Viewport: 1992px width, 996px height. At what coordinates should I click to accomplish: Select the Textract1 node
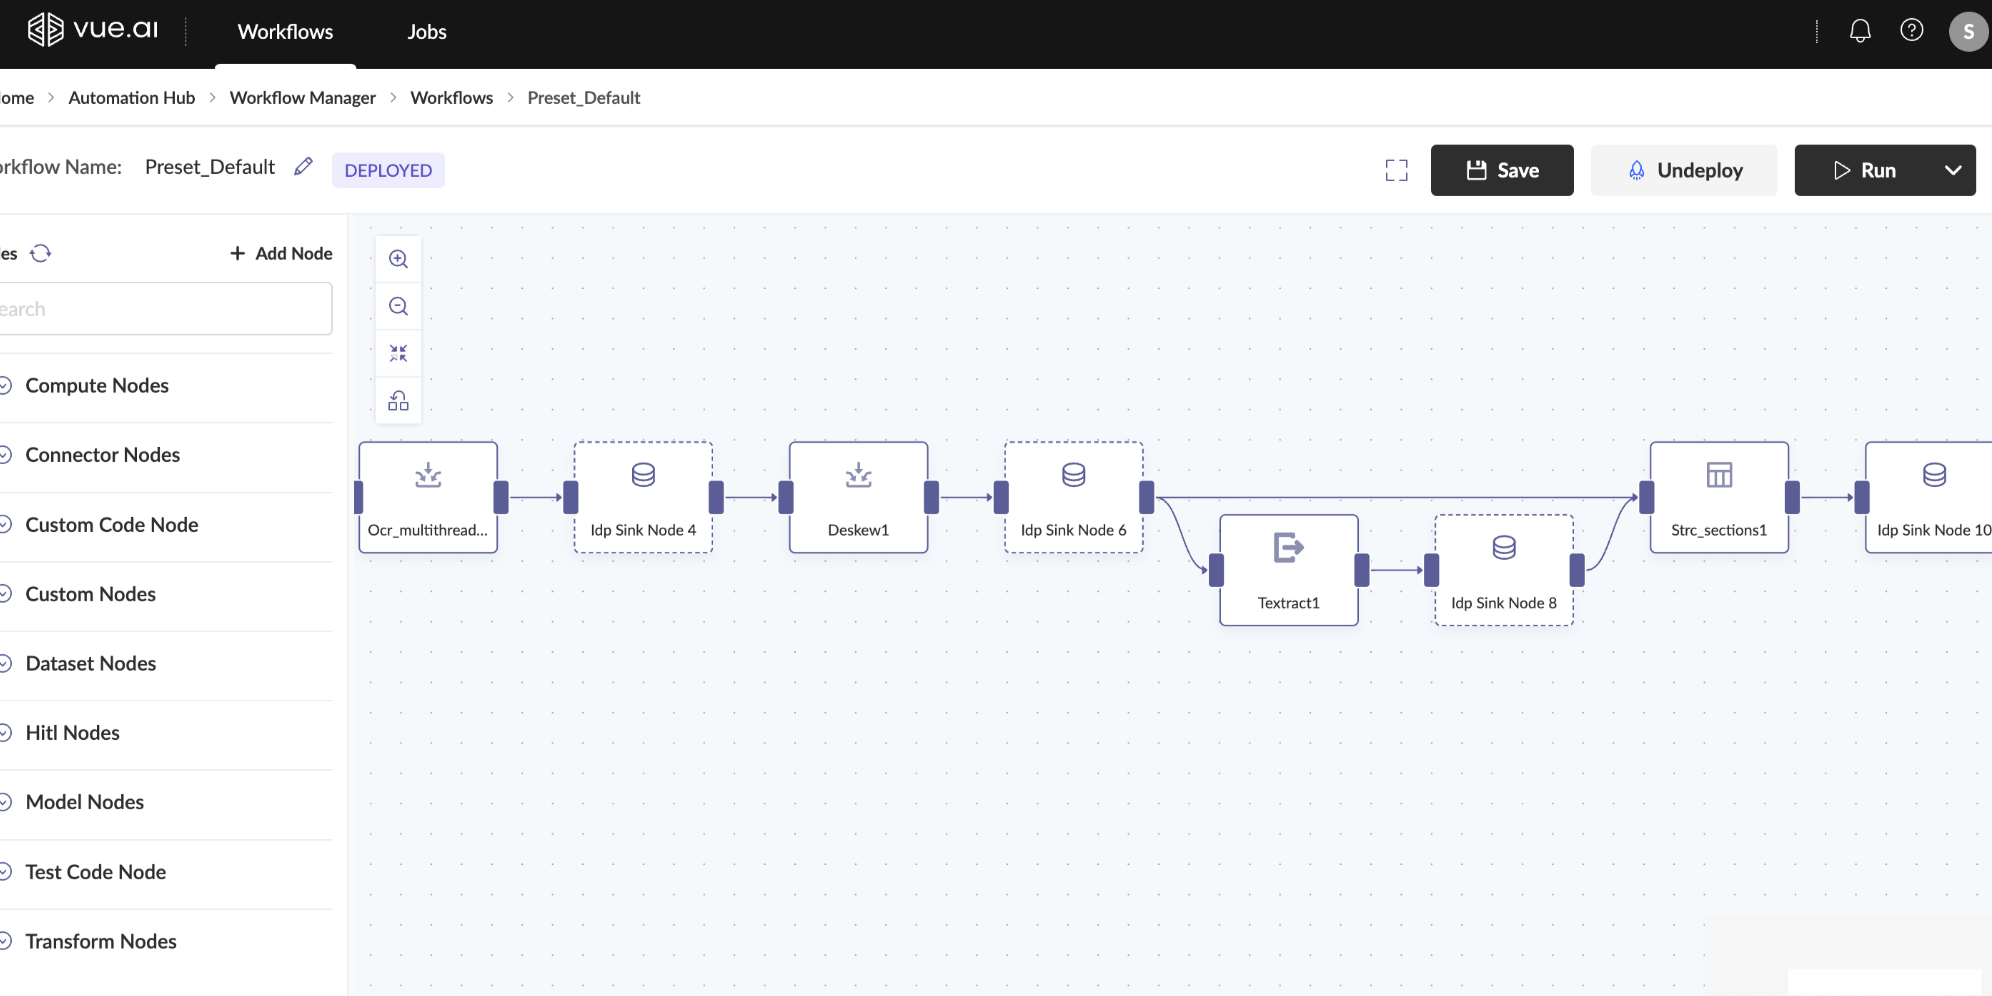[1289, 570]
